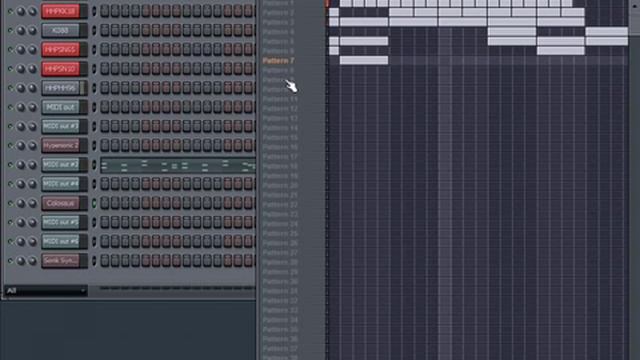Click the HHPSN10 channel volume knob
Viewport: 640px width, 360px height.
pos(32,69)
